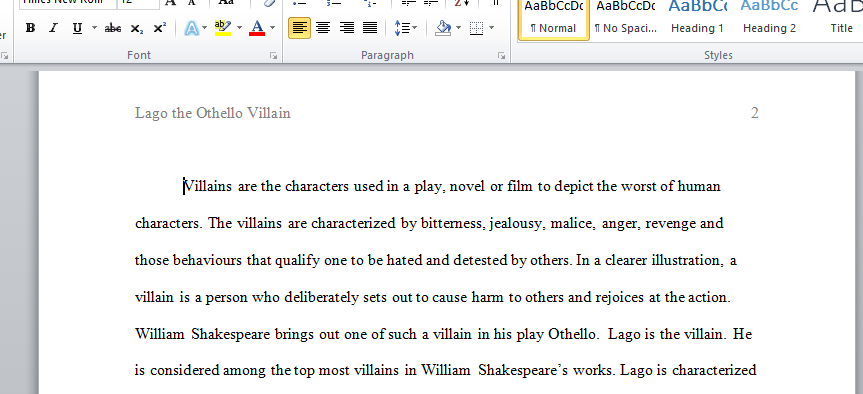This screenshot has height=394, width=863.
Task: Apply Strikethrough formatting
Action: [113, 28]
